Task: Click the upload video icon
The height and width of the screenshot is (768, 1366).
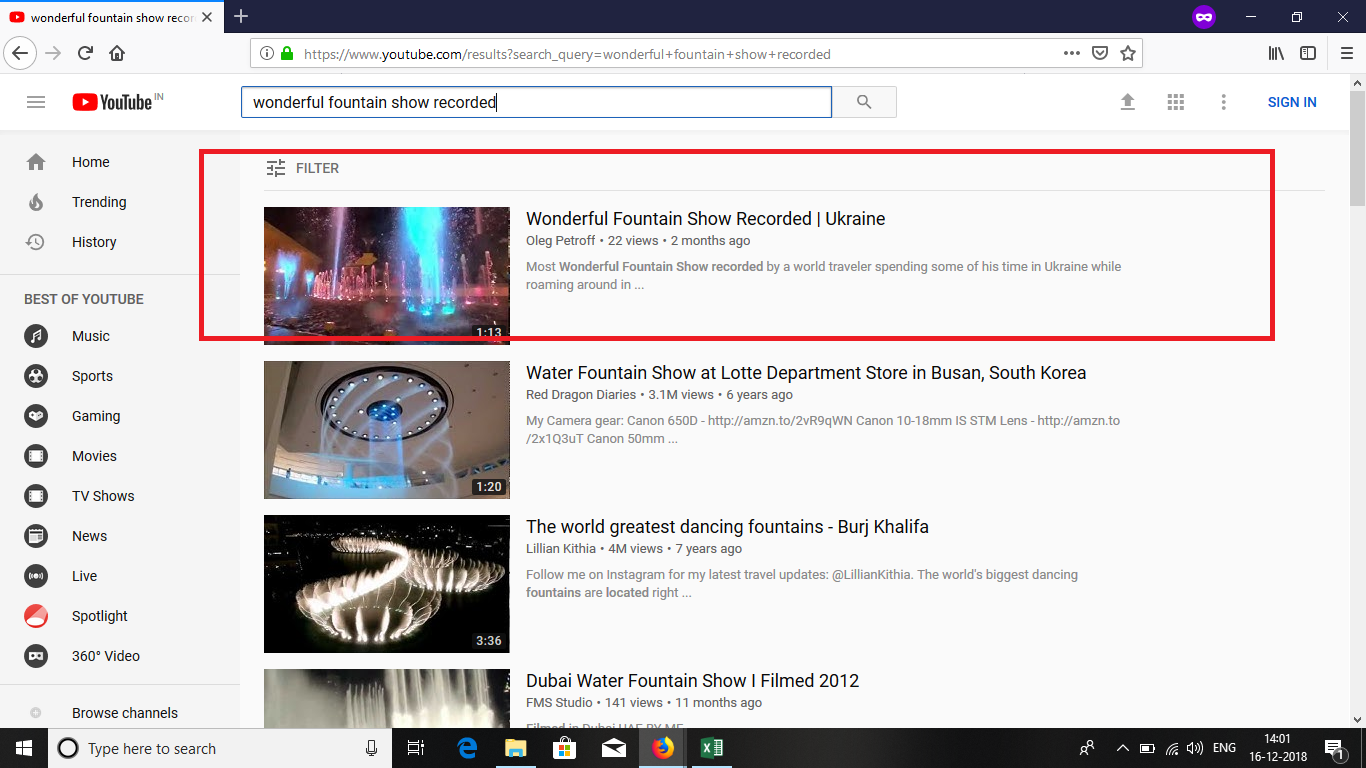Action: (x=1127, y=102)
